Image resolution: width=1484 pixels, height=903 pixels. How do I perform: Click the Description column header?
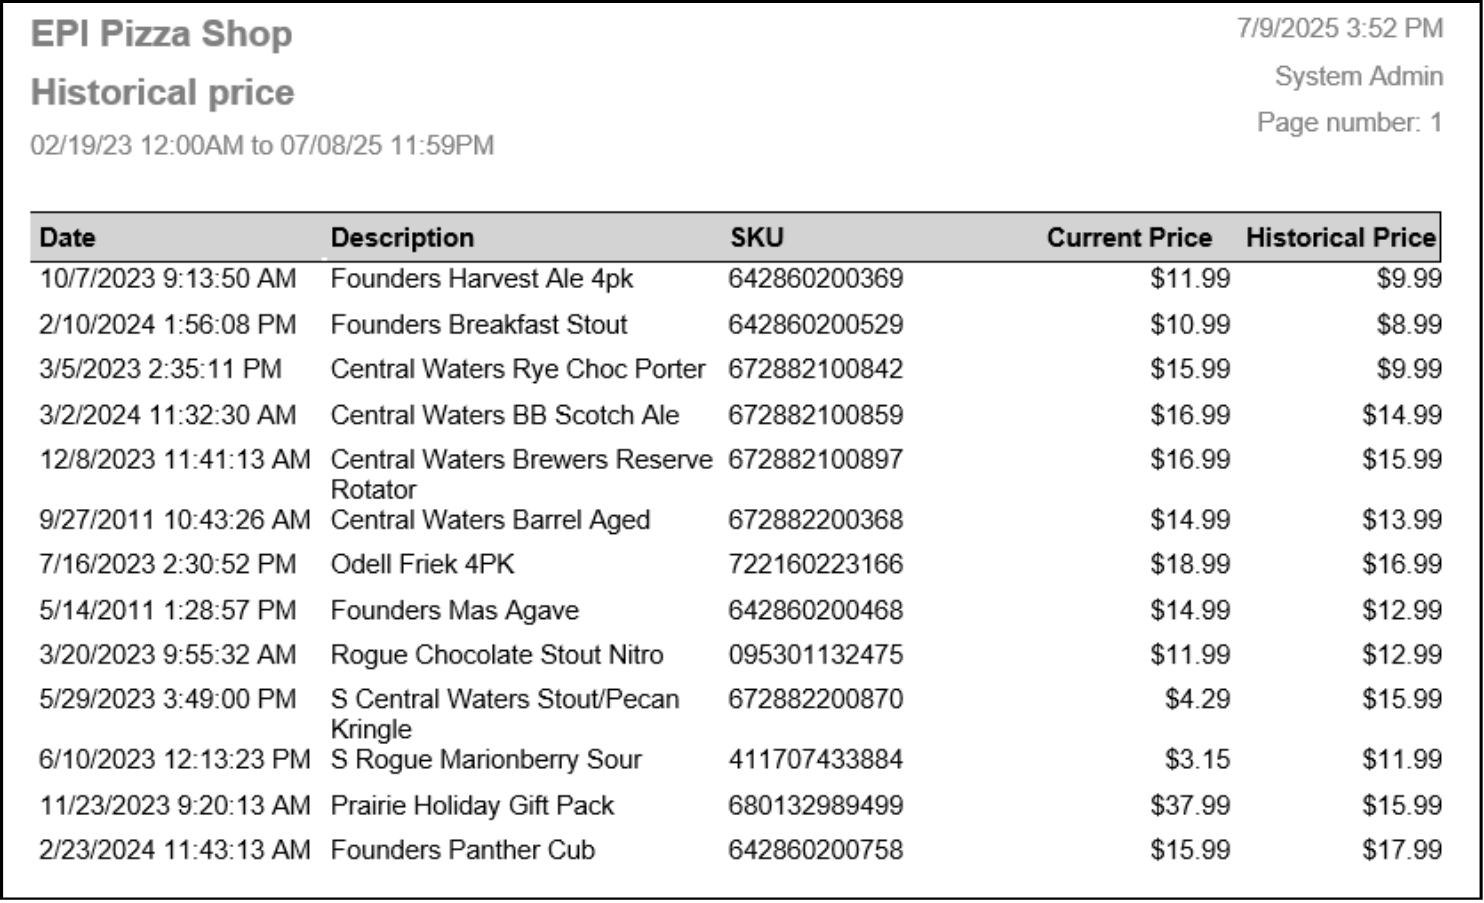point(402,238)
